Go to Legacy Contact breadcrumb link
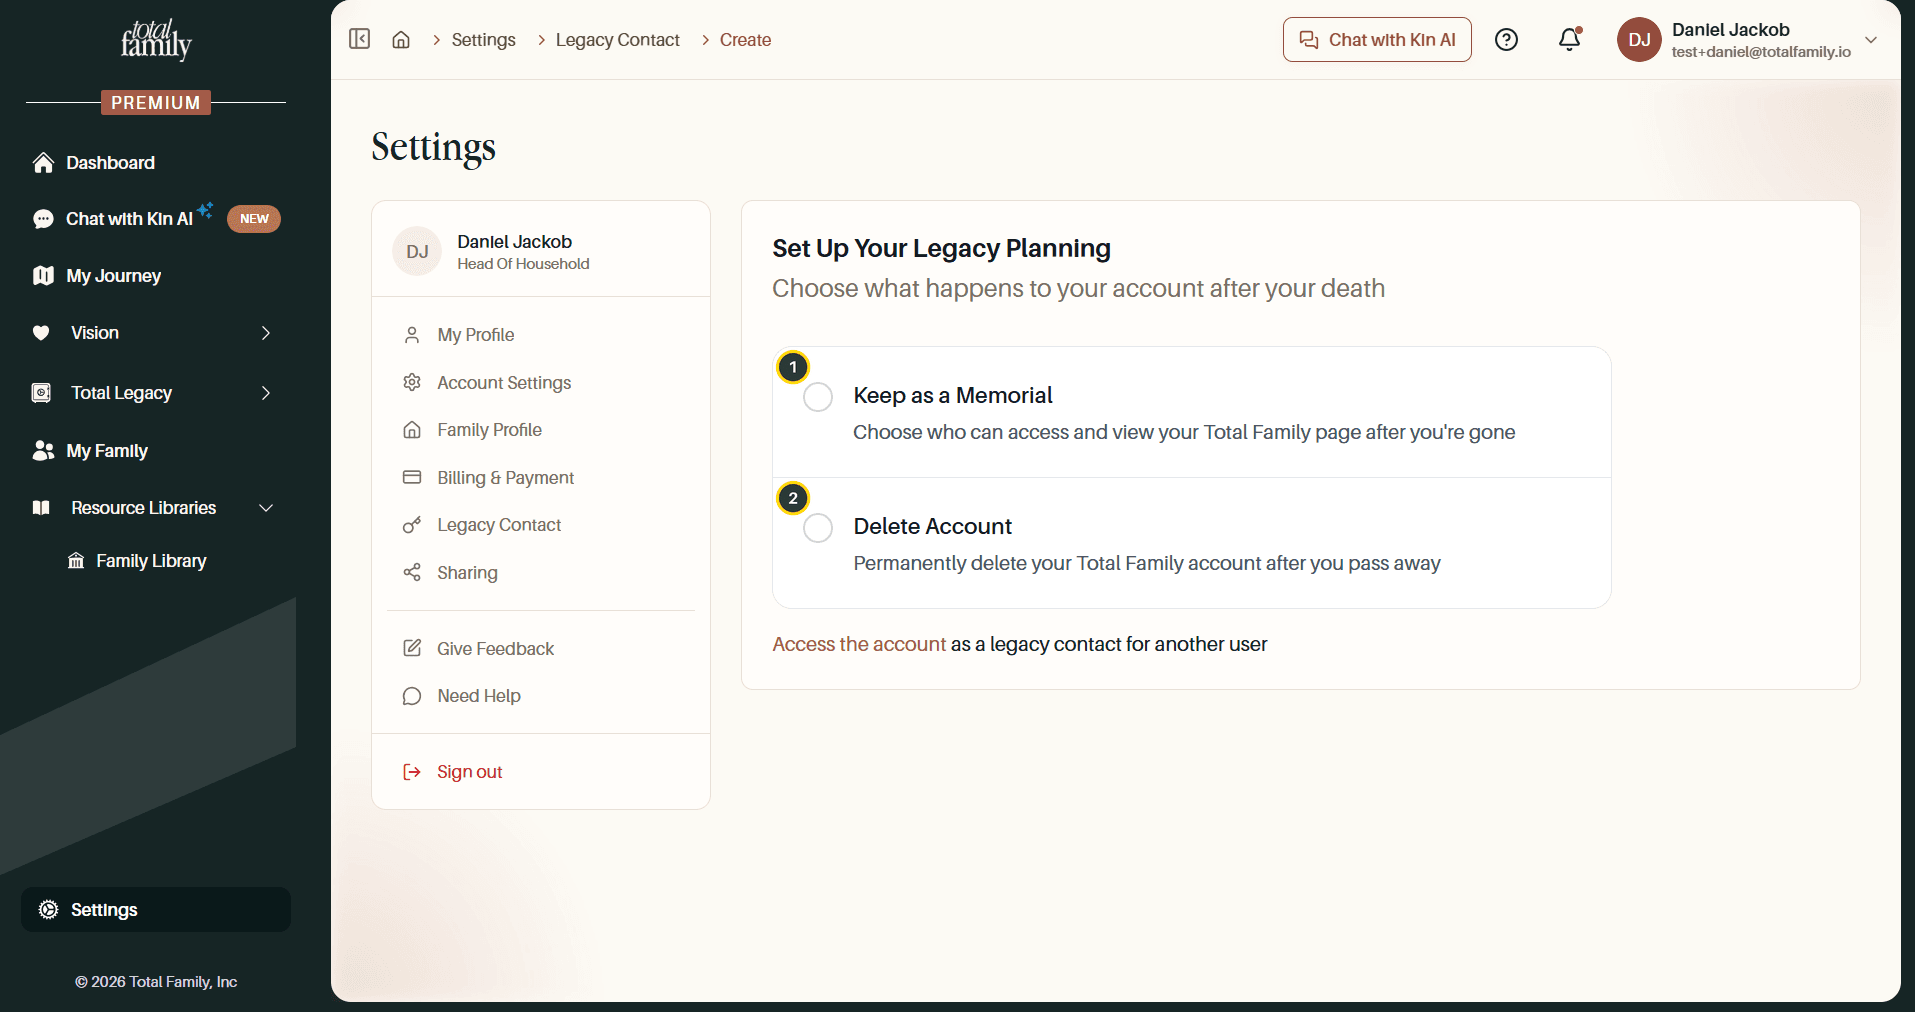Image resolution: width=1915 pixels, height=1012 pixels. 618,40
